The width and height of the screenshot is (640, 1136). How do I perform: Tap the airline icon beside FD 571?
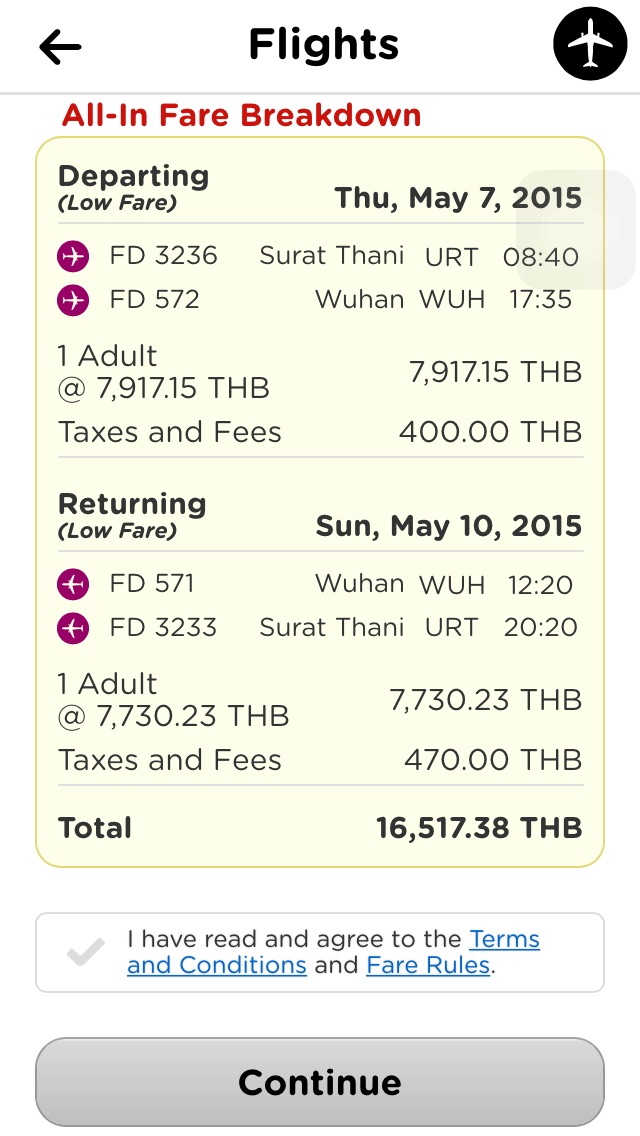tap(73, 583)
